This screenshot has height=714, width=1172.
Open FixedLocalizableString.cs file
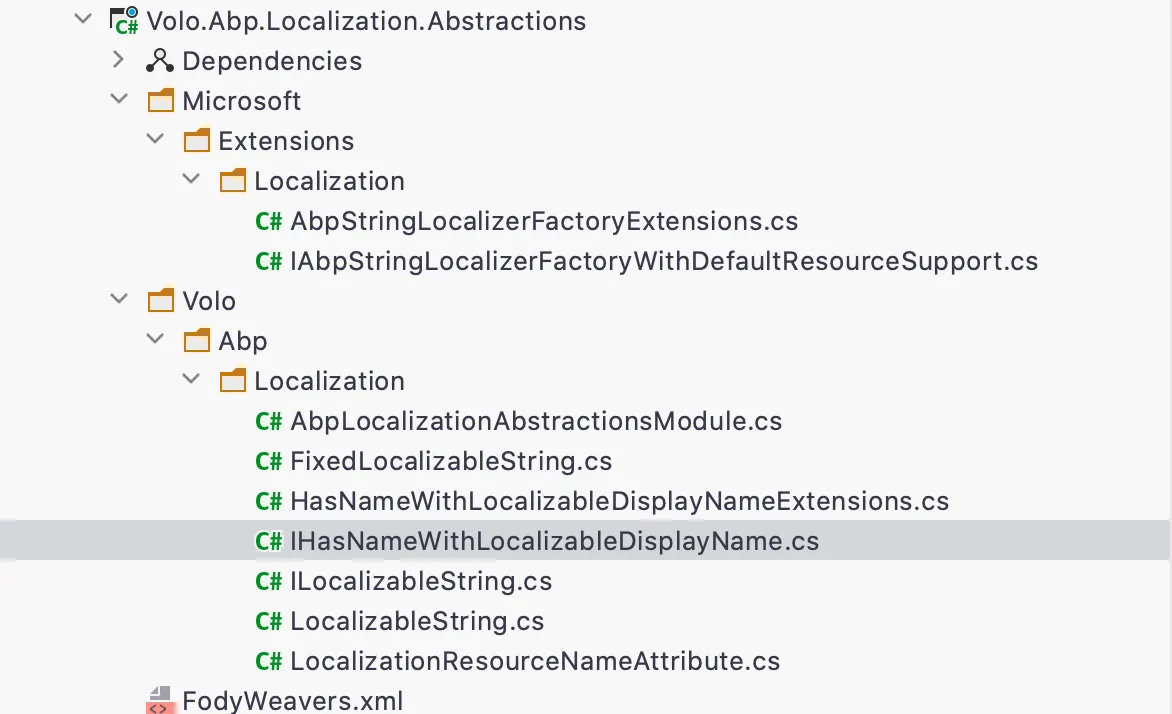point(451,461)
